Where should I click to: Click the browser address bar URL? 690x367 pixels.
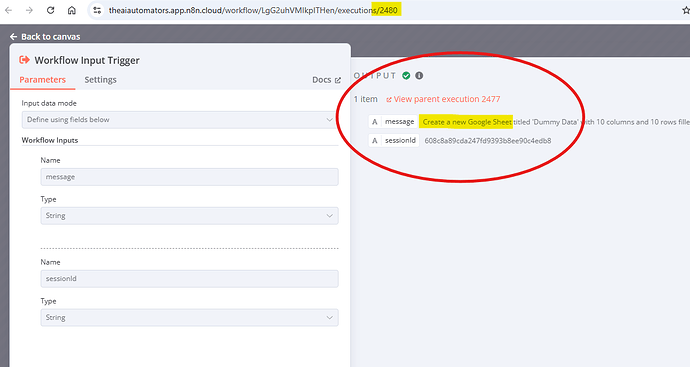pos(253,10)
